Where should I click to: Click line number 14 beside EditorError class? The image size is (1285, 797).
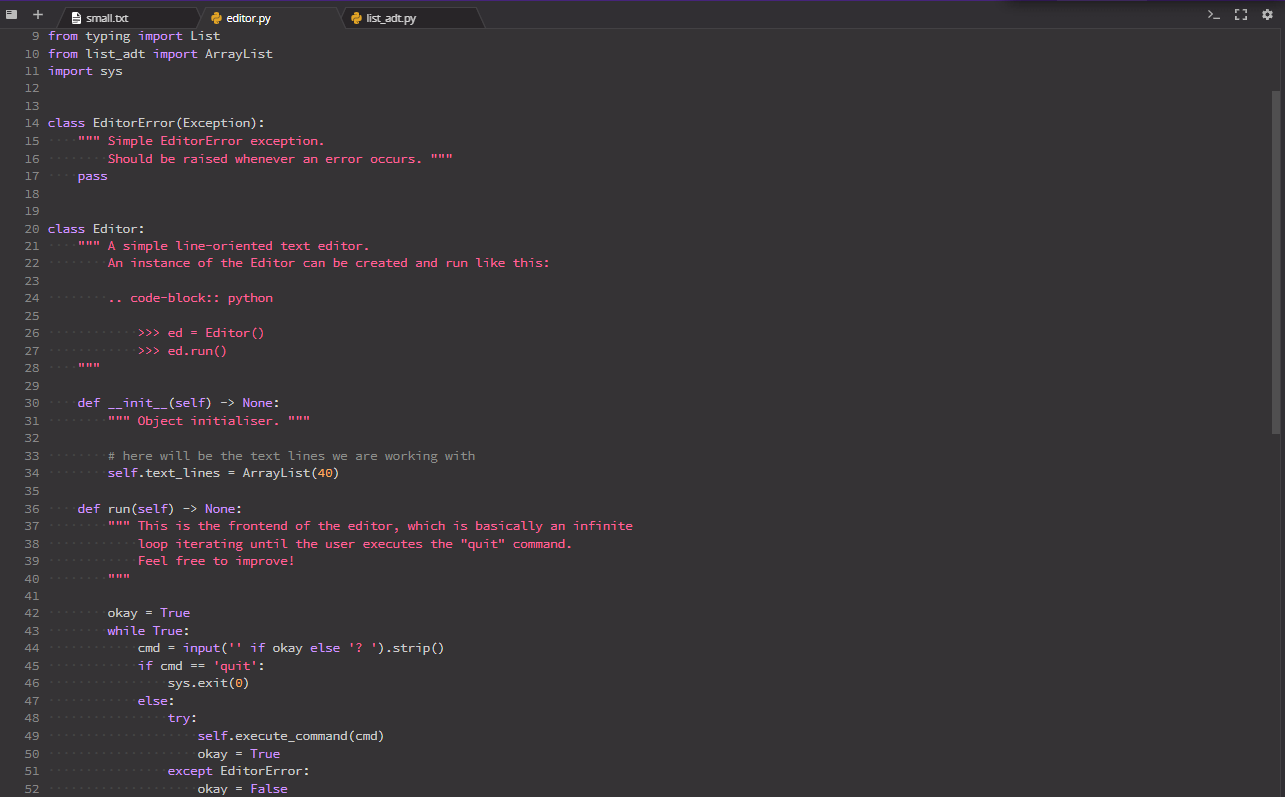point(31,122)
